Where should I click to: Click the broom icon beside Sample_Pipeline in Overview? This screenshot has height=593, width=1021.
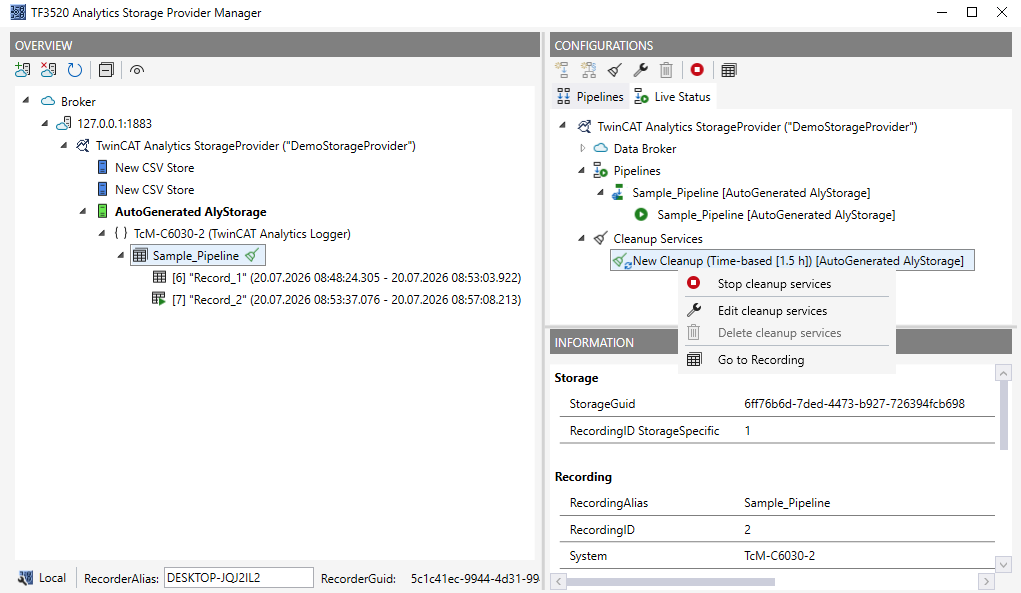(253, 255)
